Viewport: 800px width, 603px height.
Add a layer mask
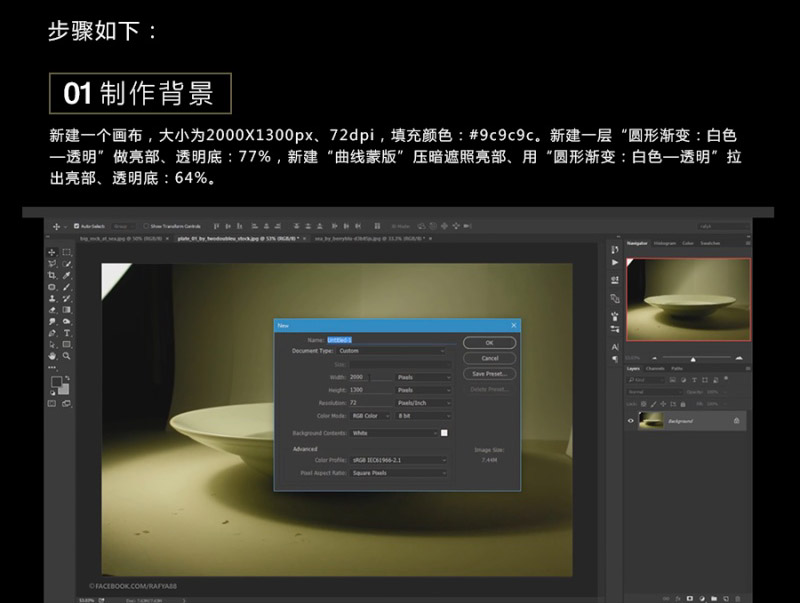pos(690,598)
